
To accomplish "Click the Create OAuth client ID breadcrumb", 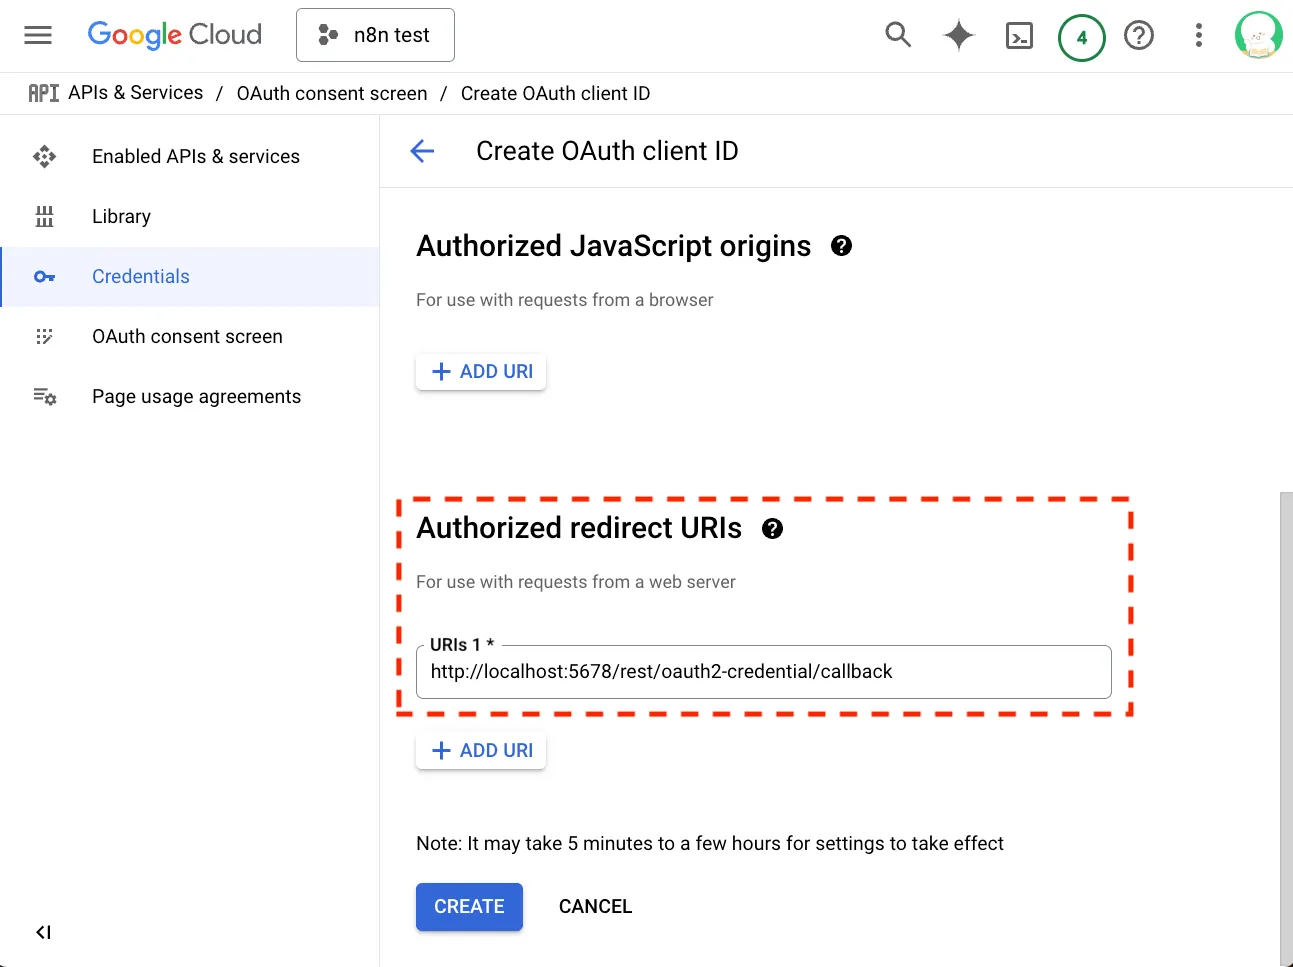I will click(555, 93).
